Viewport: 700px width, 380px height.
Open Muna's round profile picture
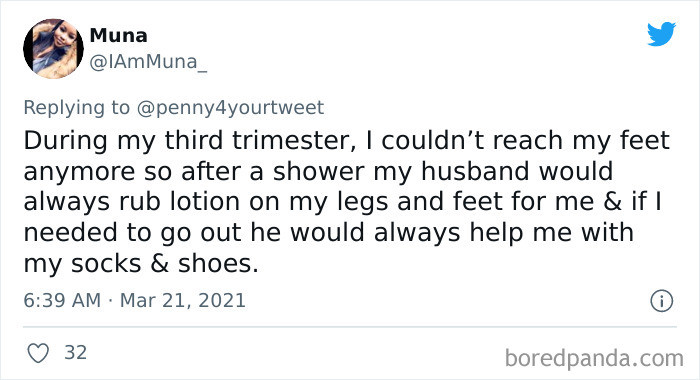tap(53, 49)
